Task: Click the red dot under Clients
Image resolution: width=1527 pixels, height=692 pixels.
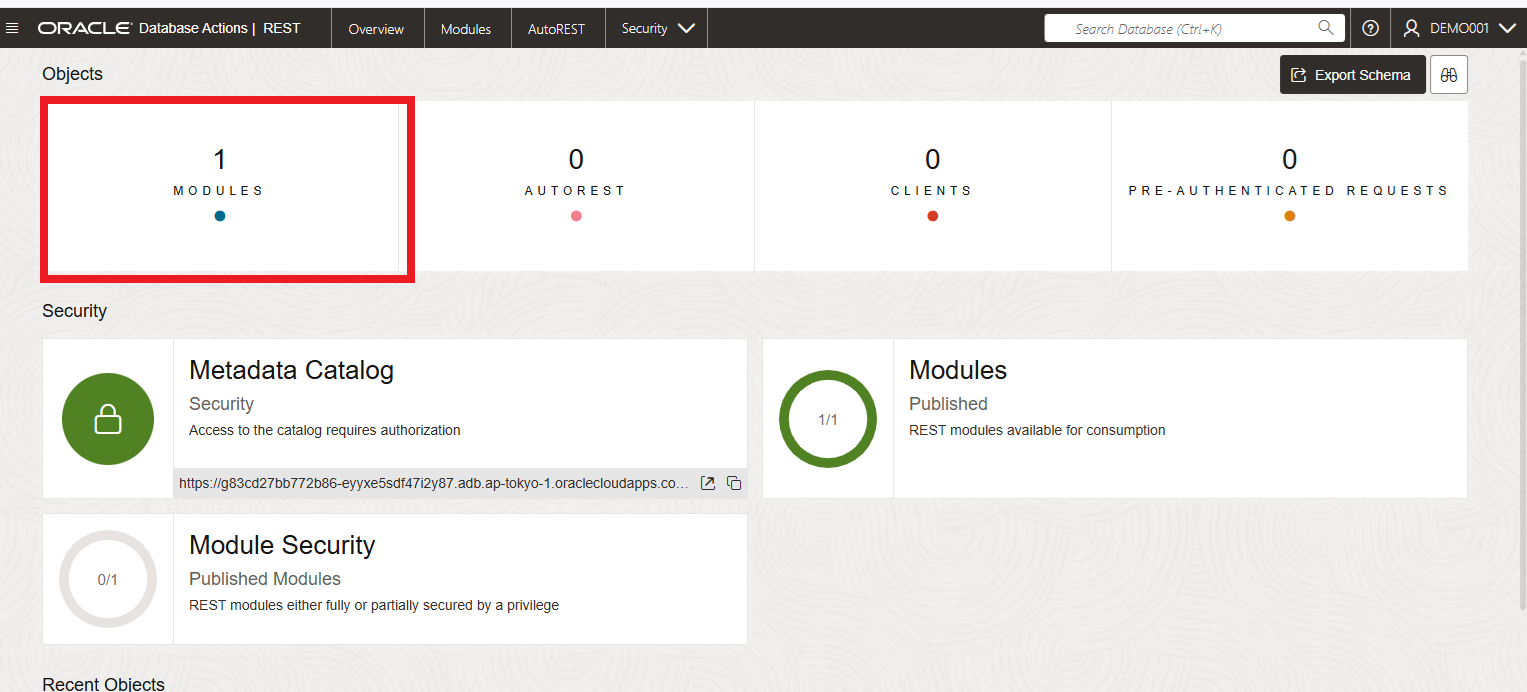Action: (x=933, y=216)
